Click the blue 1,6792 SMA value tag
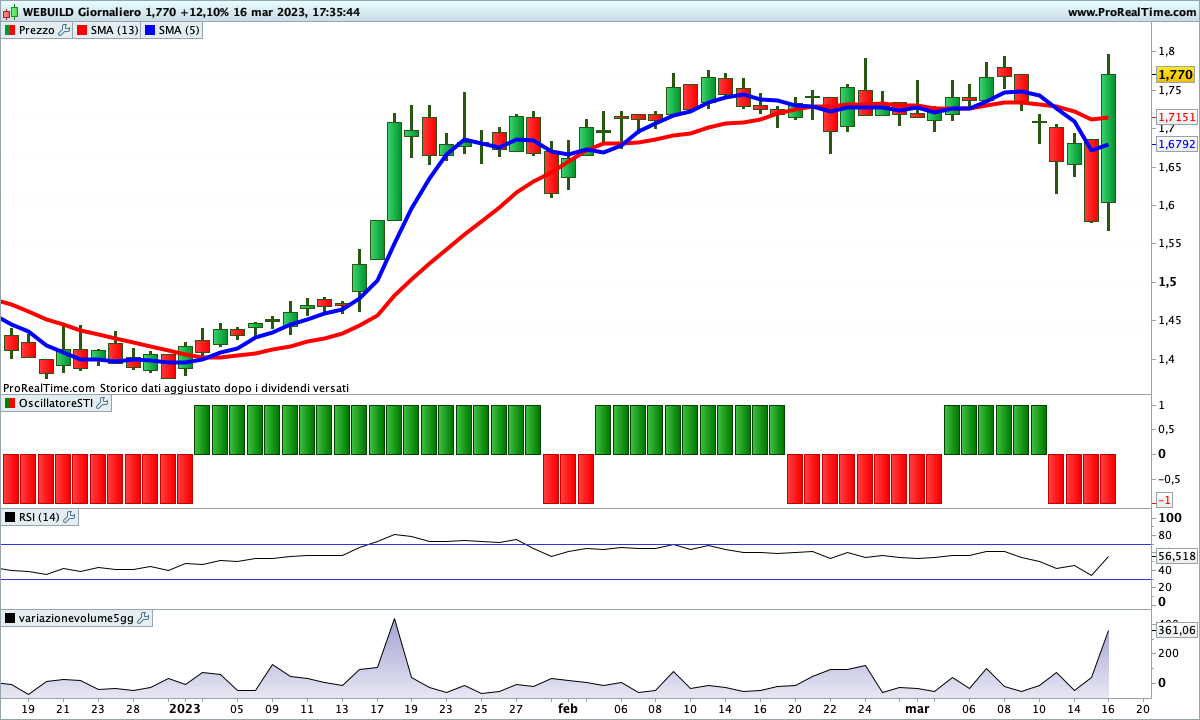Image resolution: width=1200 pixels, height=720 pixels. 1177,144
